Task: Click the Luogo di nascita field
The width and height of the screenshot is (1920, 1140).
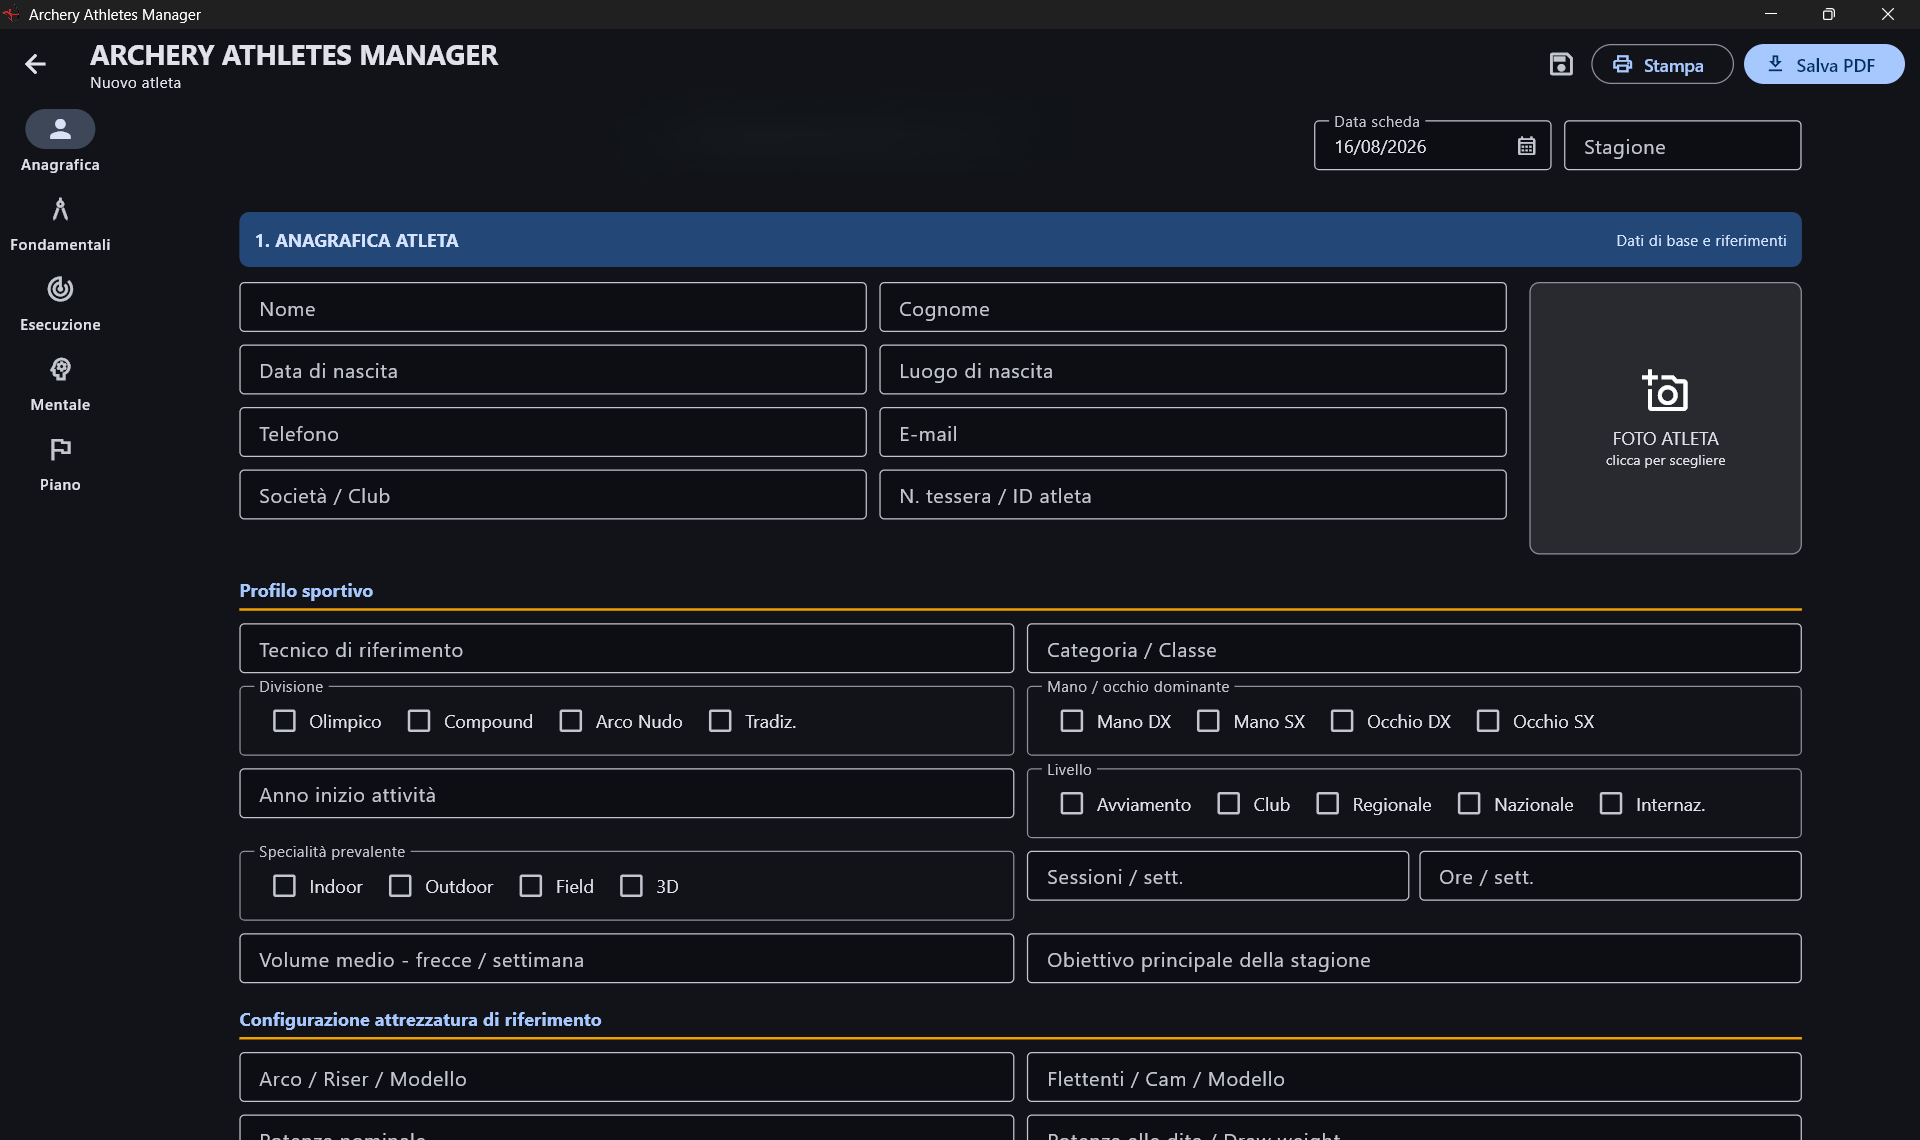Action: click(x=1193, y=370)
